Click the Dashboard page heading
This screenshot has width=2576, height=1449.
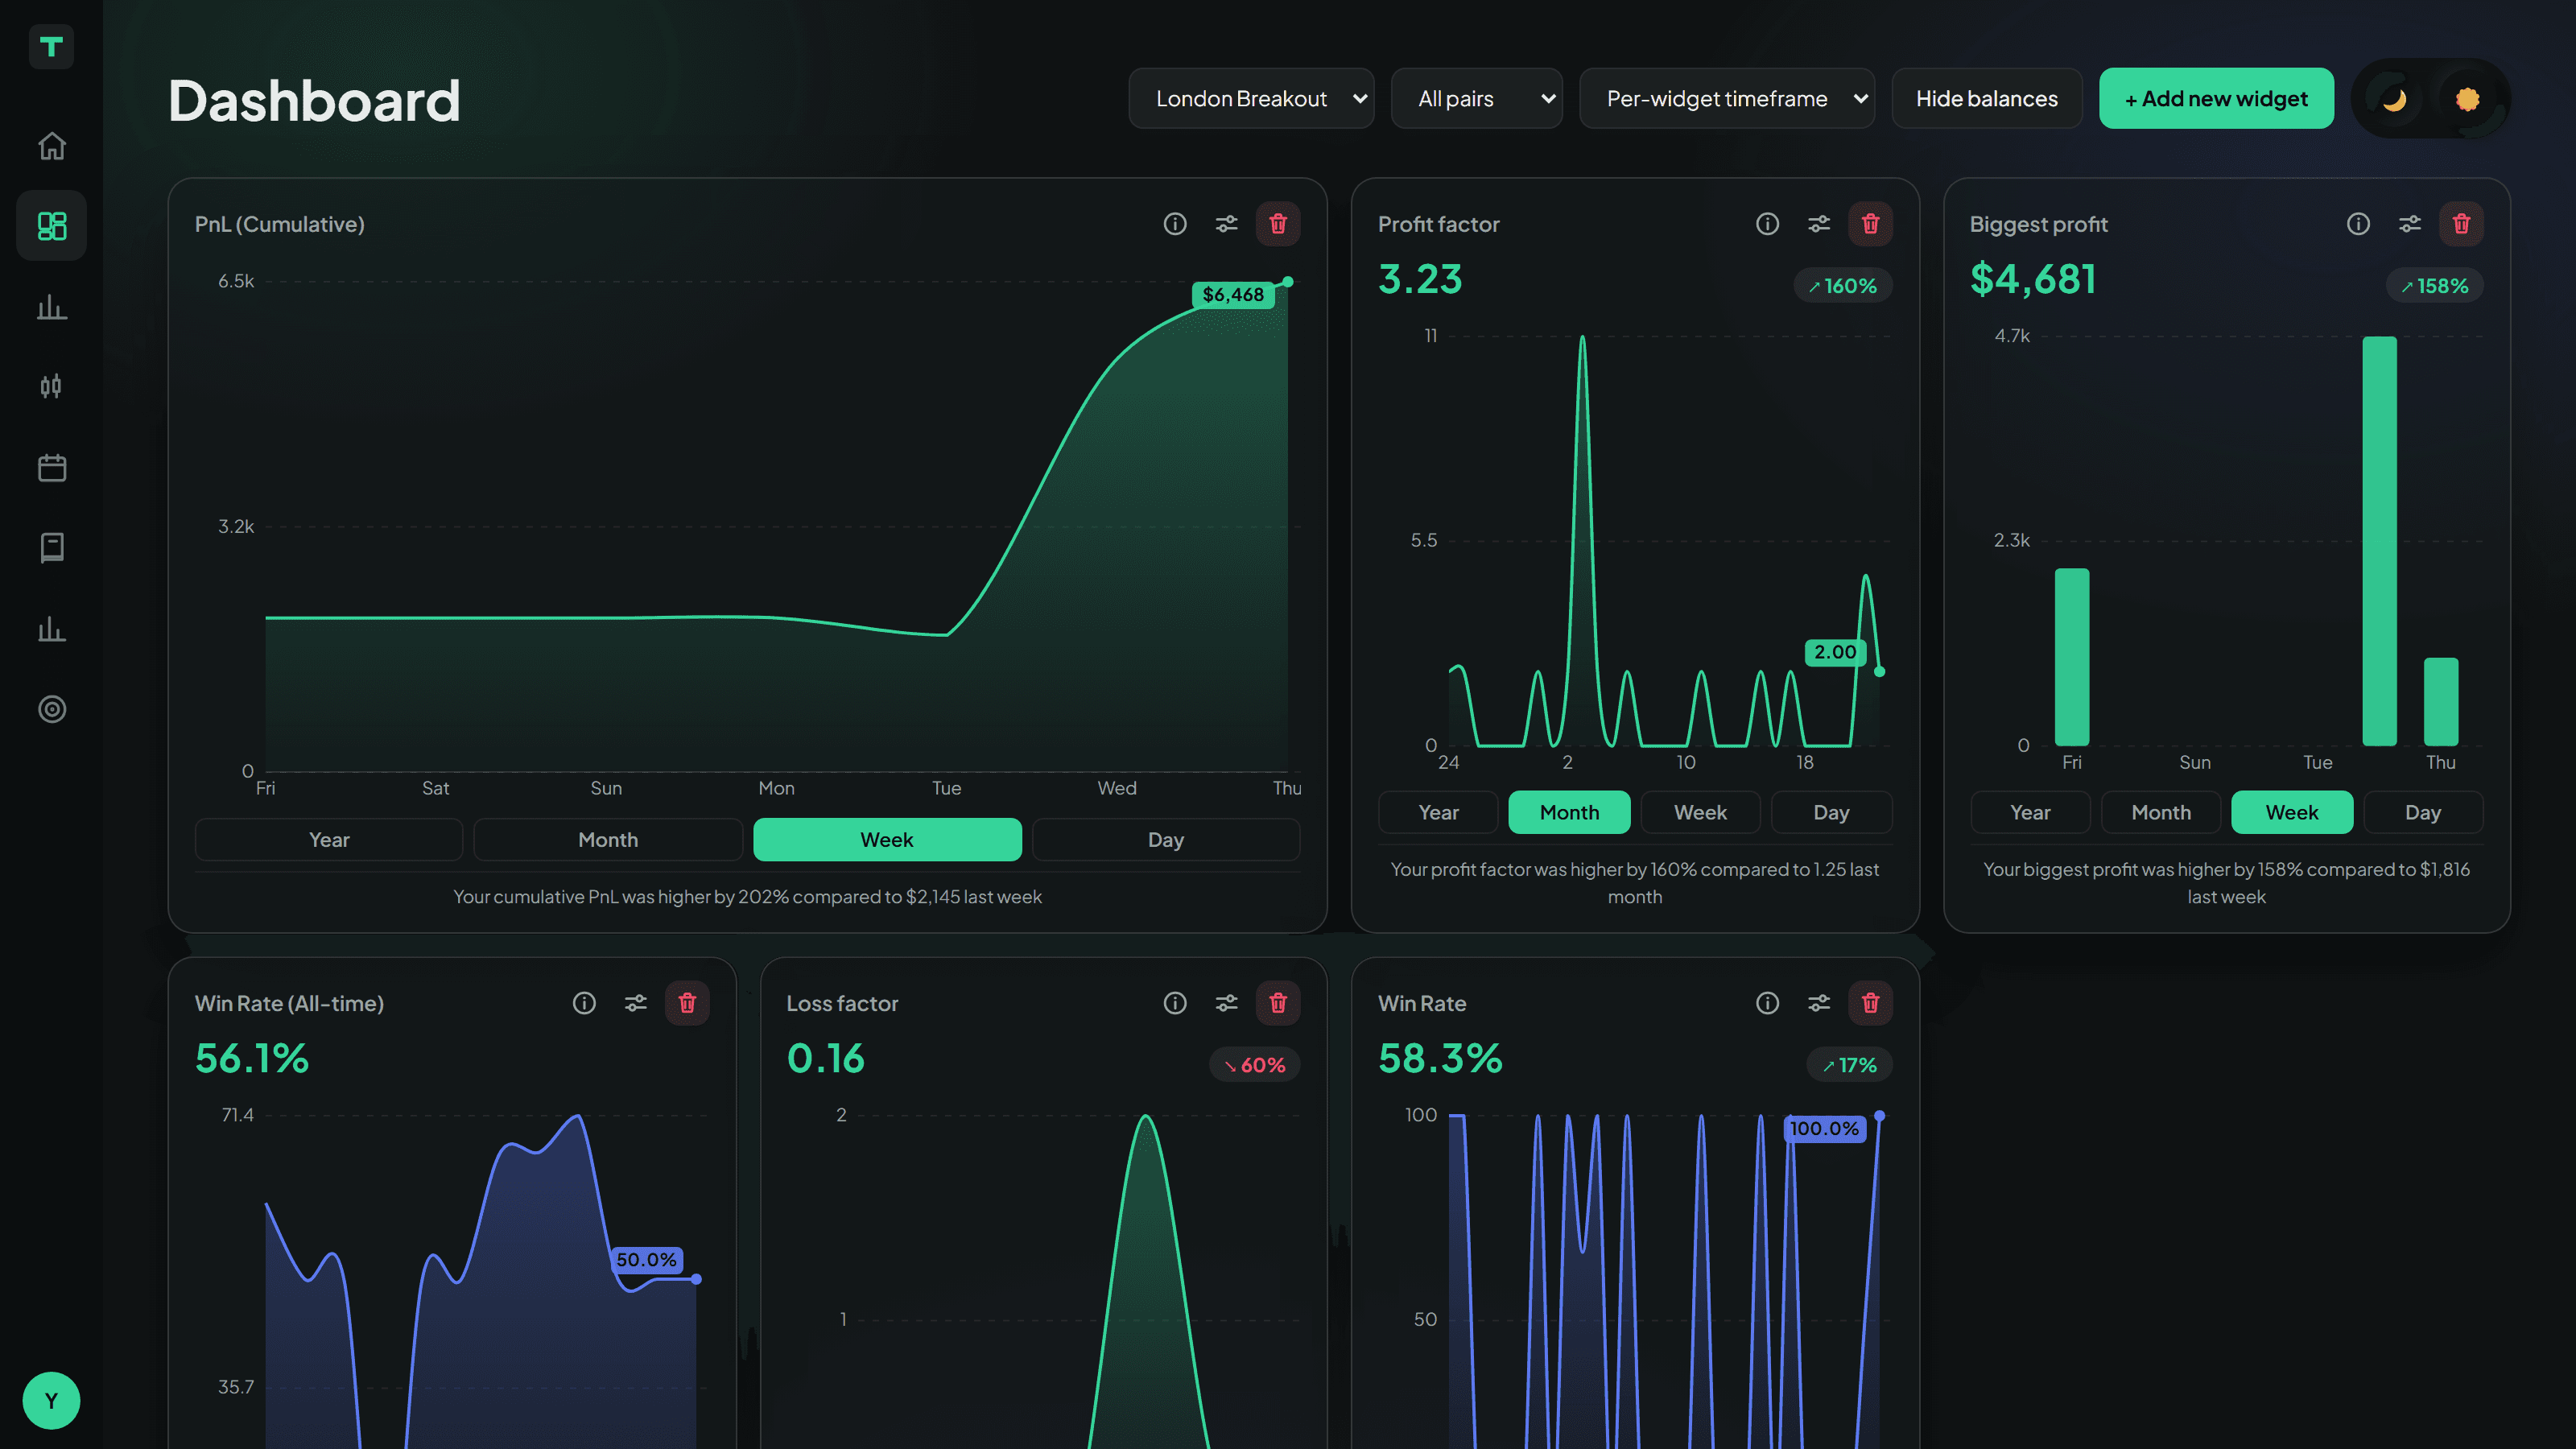pos(314,100)
